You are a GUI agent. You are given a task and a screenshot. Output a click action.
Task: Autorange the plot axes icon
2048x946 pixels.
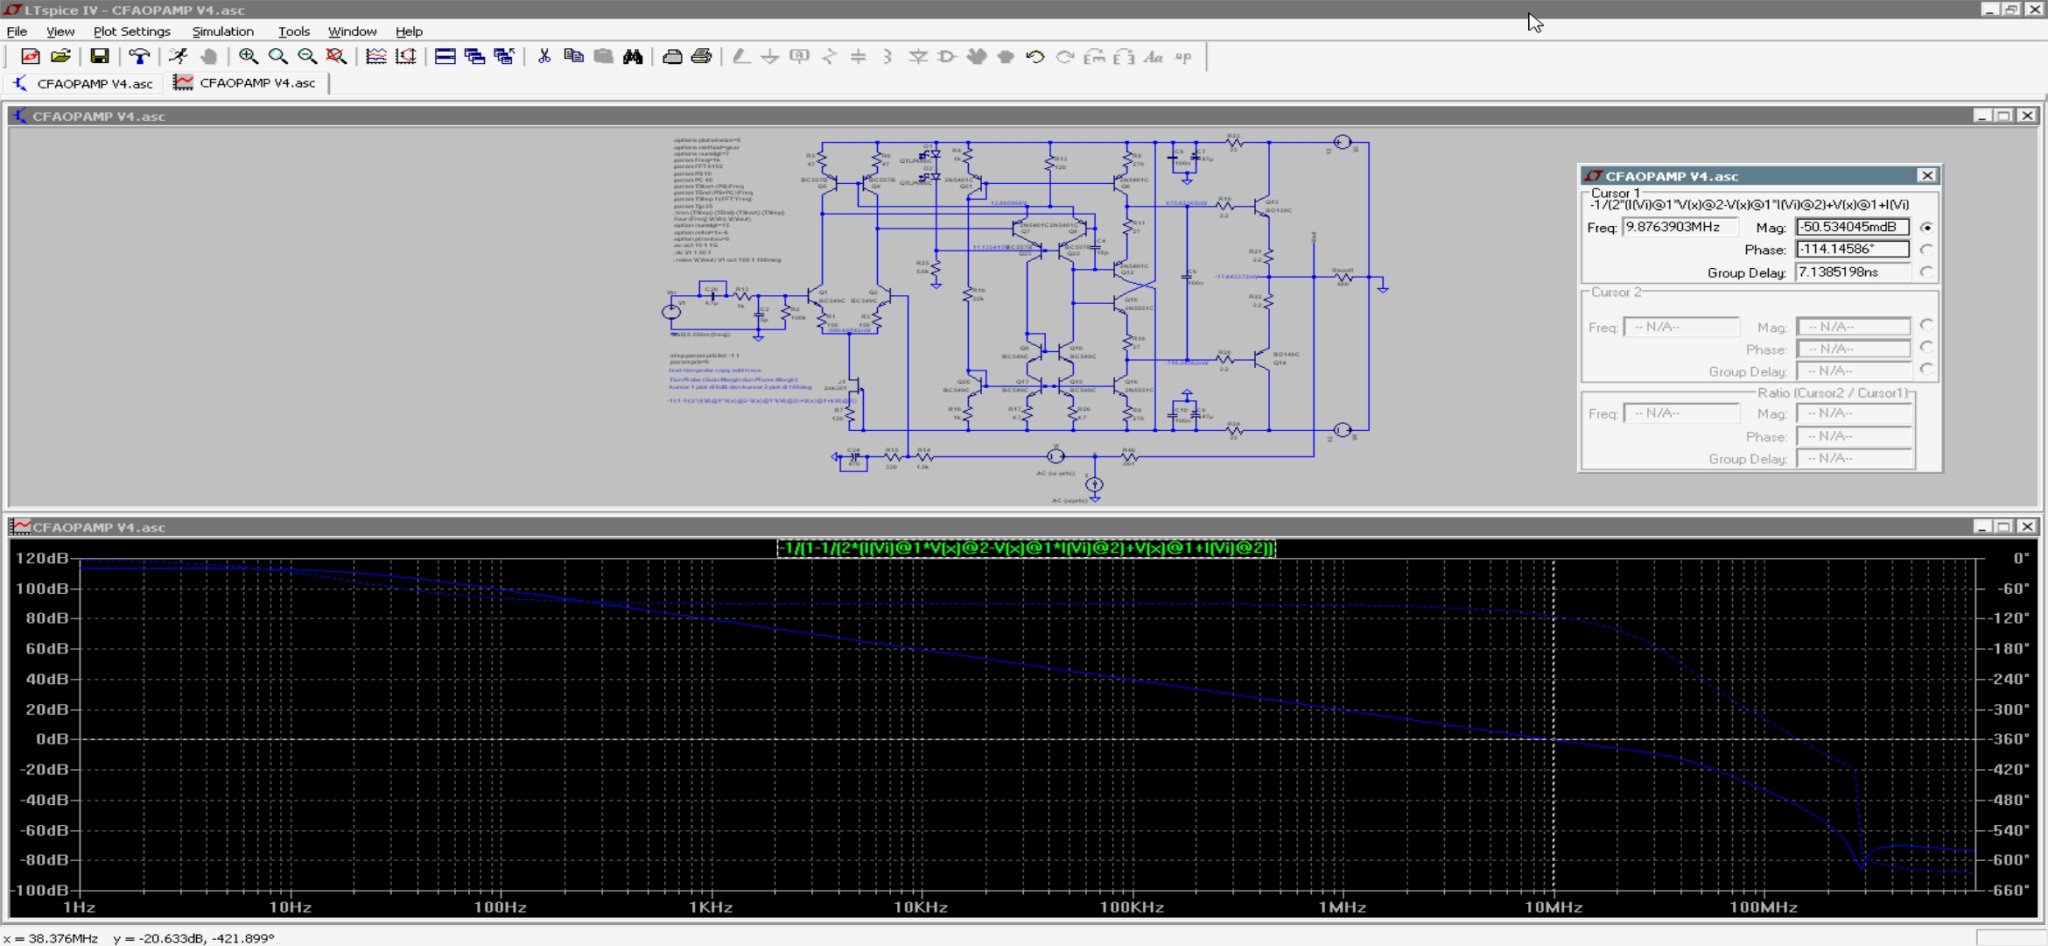pyautogui.click(x=406, y=57)
